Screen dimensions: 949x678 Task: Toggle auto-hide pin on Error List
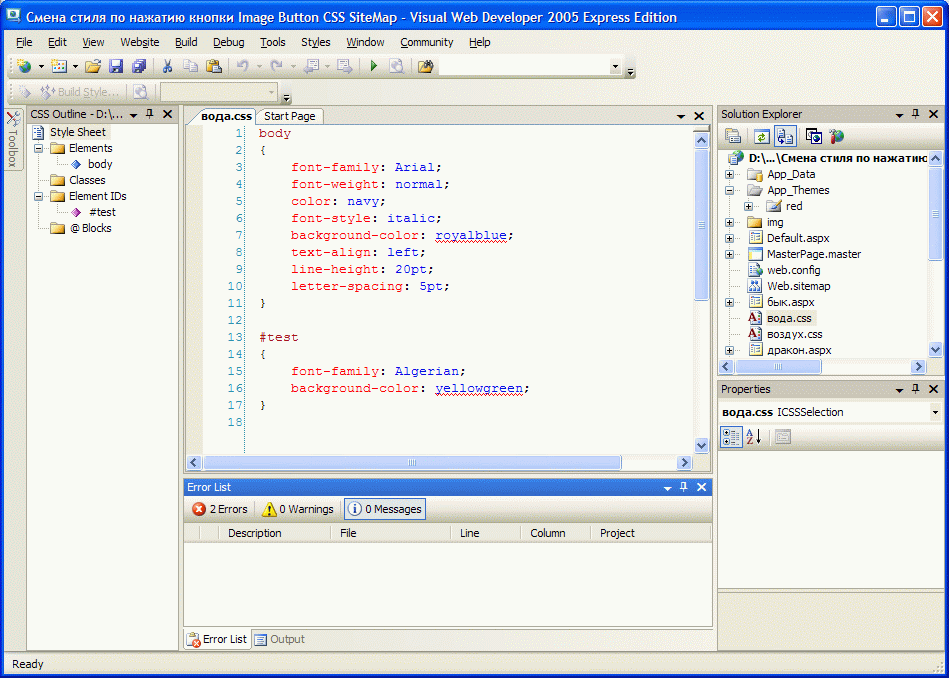pos(684,487)
